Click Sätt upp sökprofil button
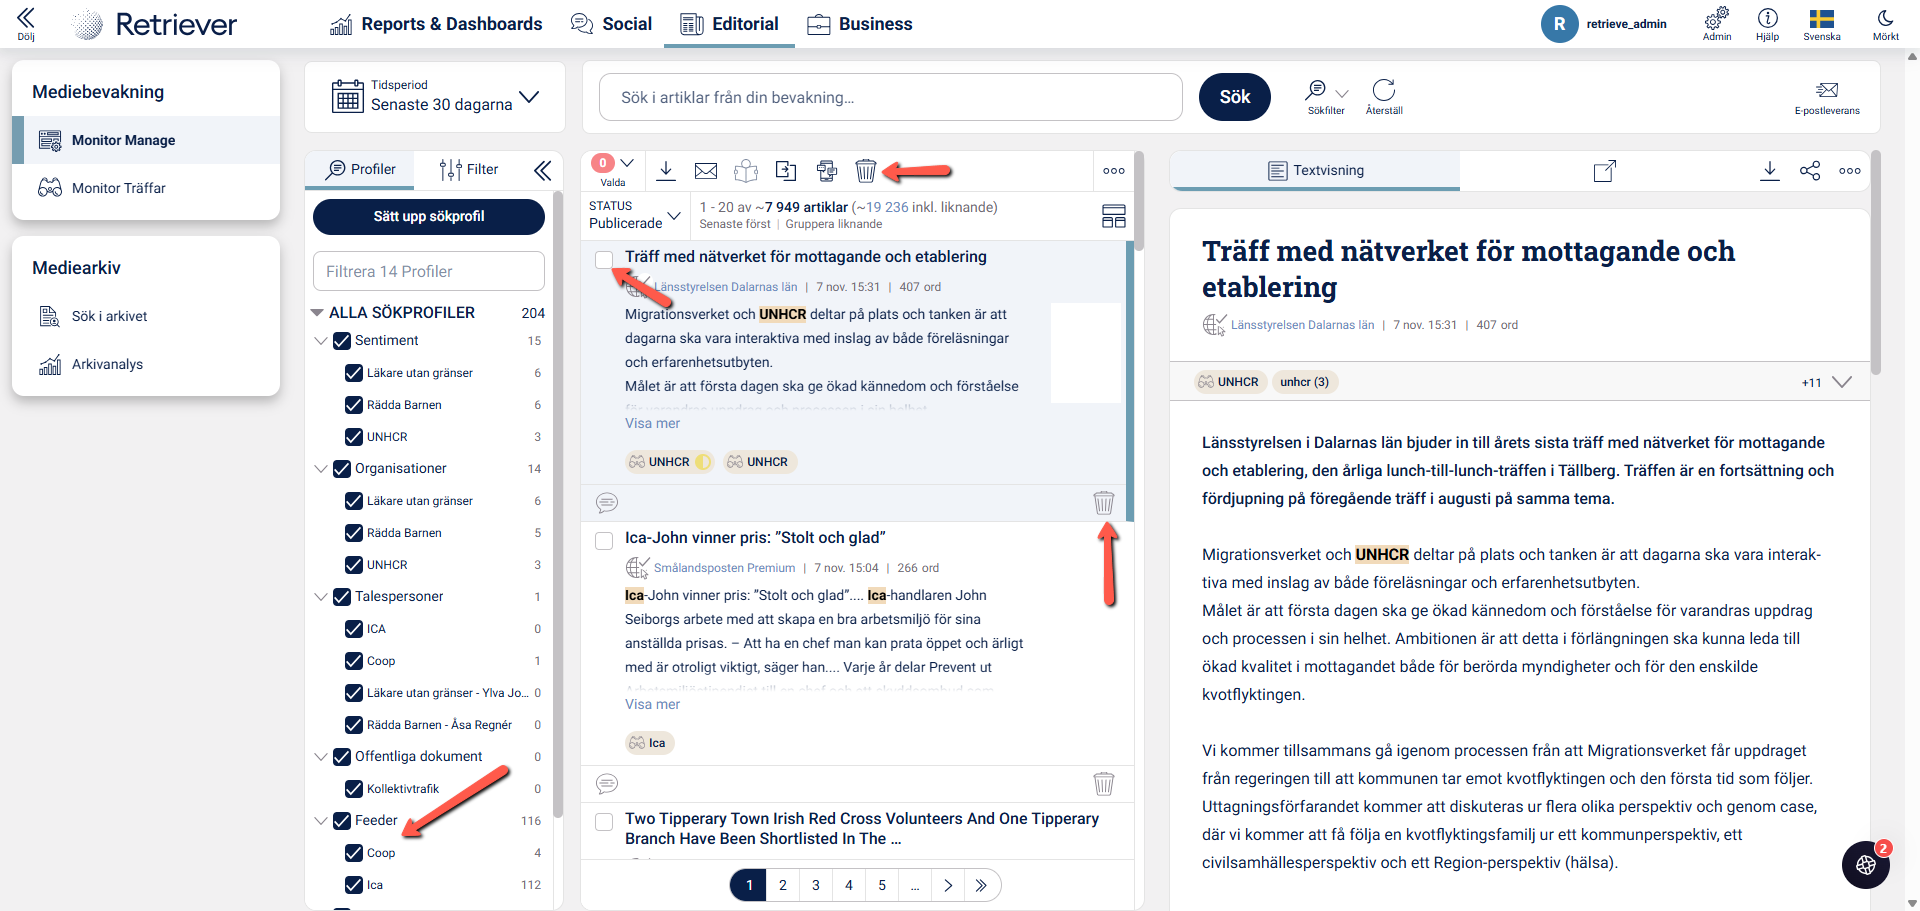This screenshot has width=1920, height=911. click(429, 216)
